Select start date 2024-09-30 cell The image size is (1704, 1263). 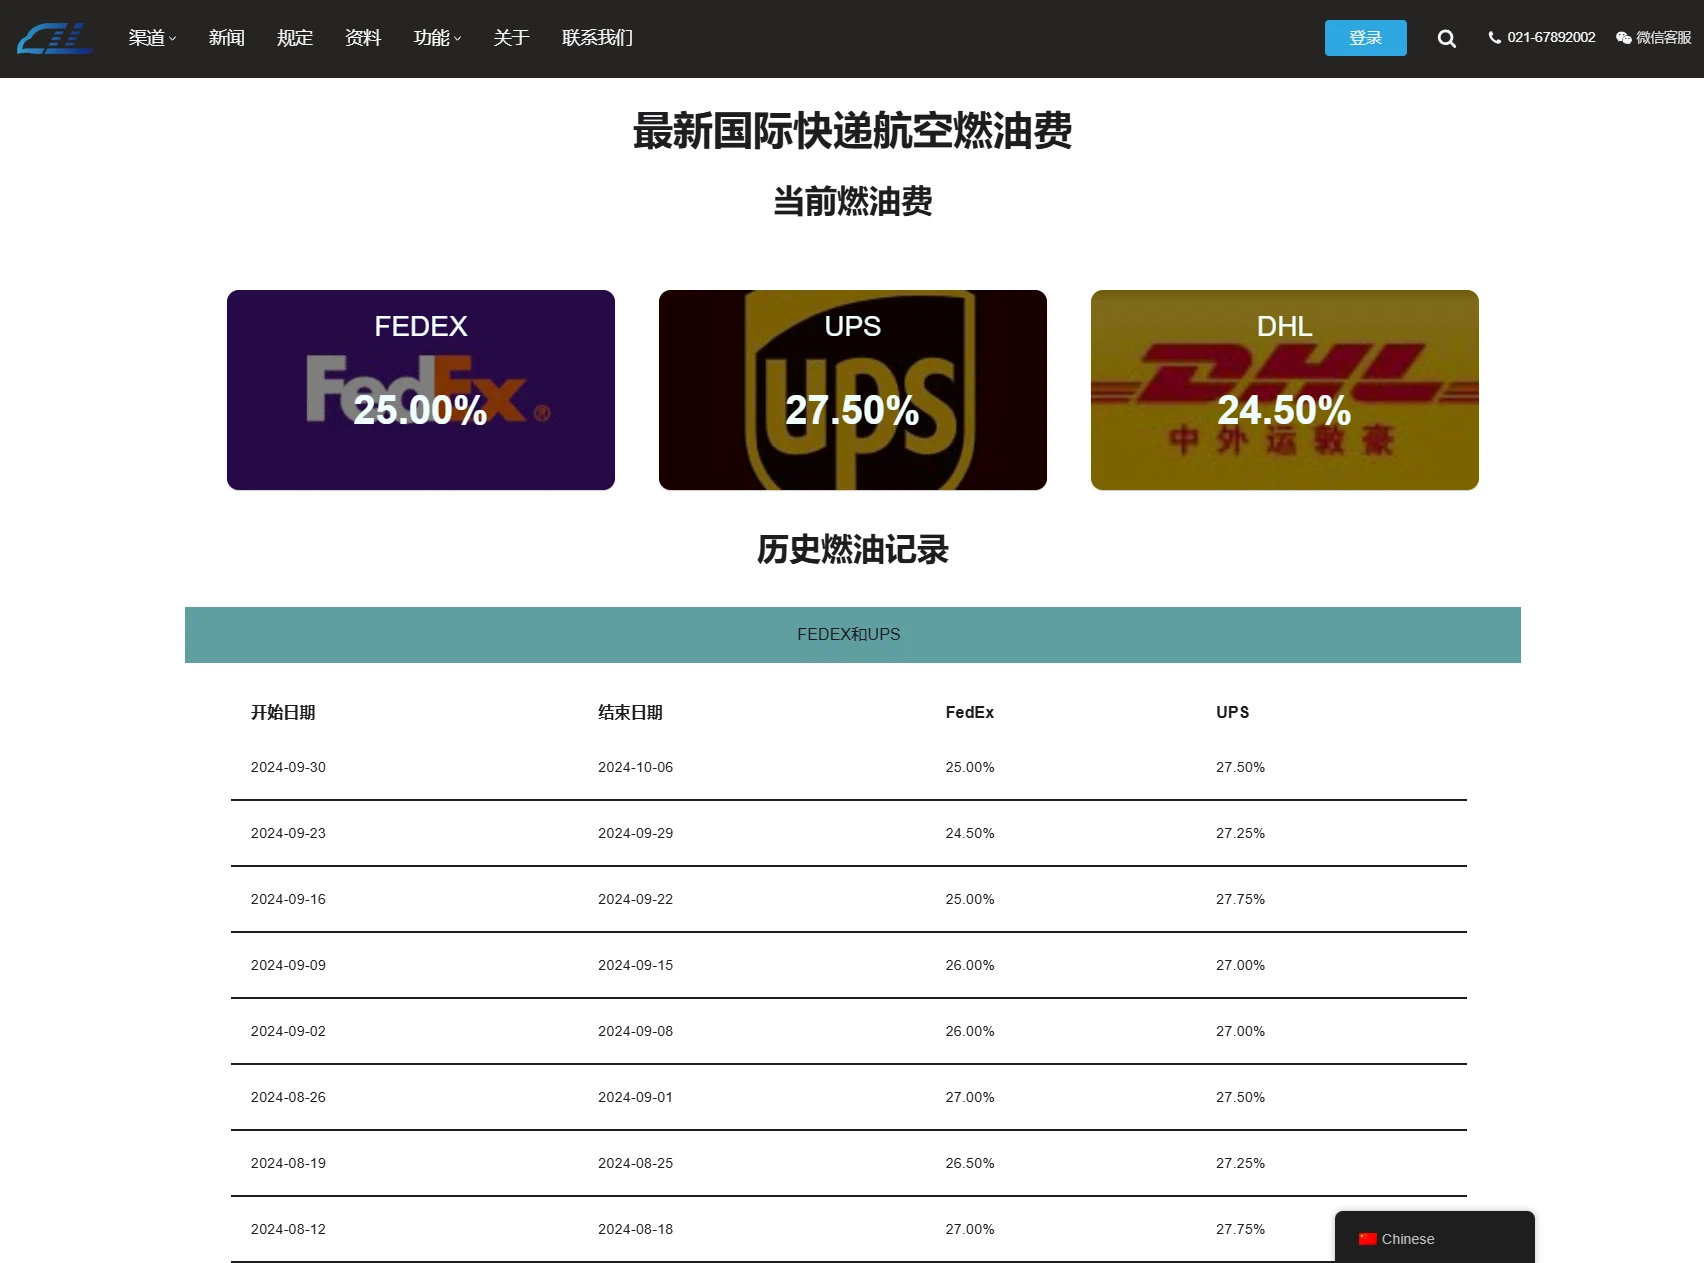[288, 767]
